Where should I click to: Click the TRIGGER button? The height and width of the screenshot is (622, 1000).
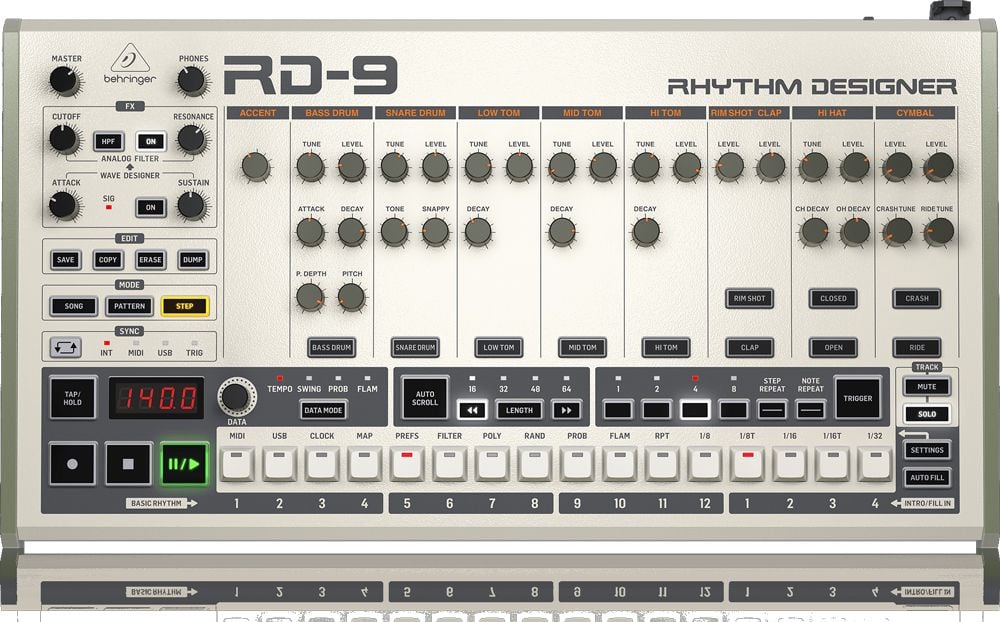pos(858,398)
